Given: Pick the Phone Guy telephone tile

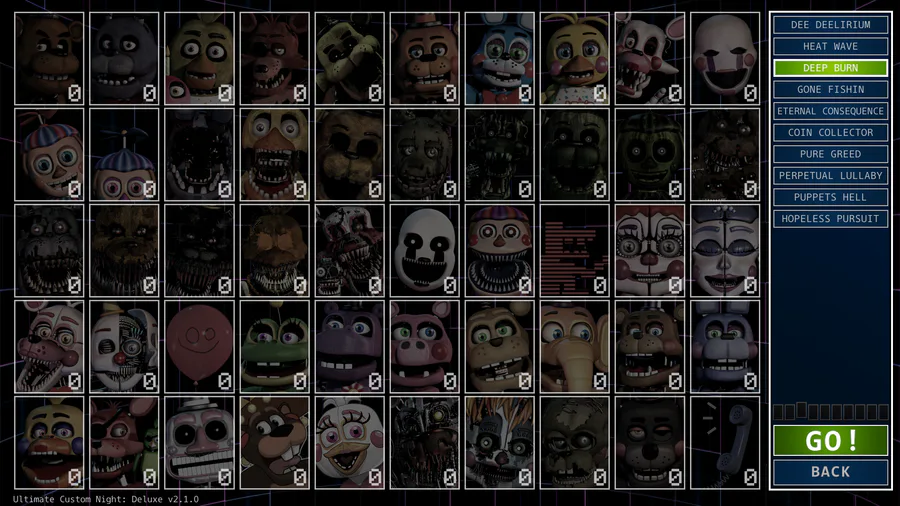Looking at the screenshot, I should [x=725, y=442].
